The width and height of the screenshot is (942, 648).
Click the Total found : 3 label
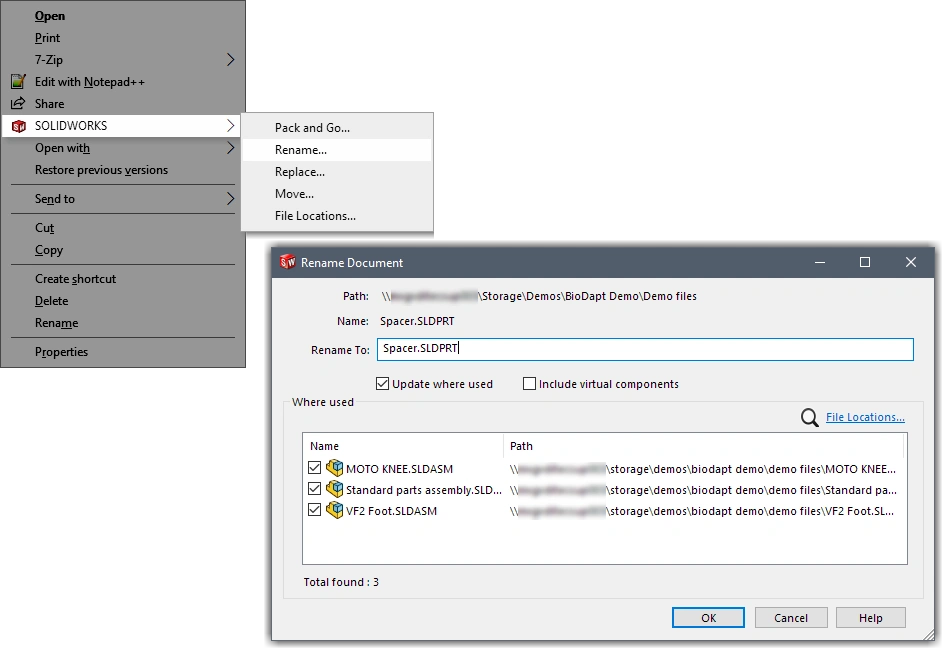(x=341, y=582)
